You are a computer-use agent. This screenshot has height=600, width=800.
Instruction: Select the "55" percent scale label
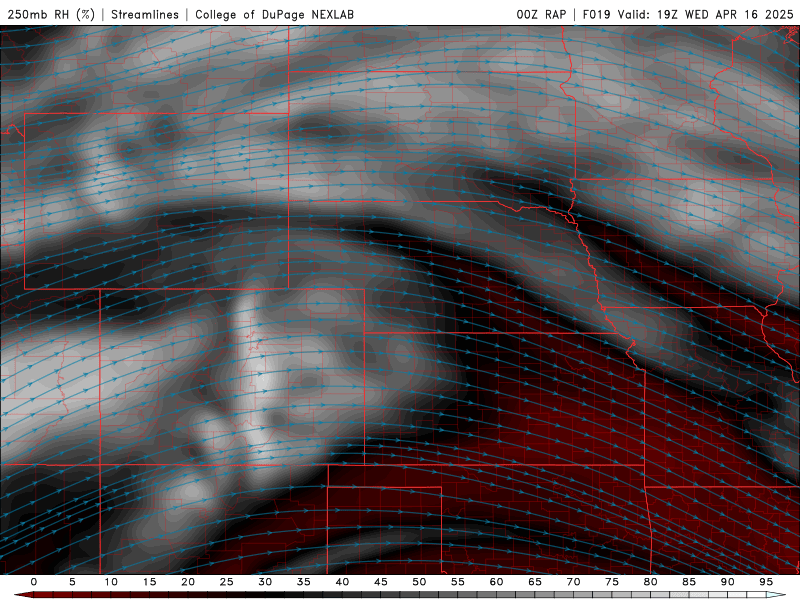(x=458, y=582)
